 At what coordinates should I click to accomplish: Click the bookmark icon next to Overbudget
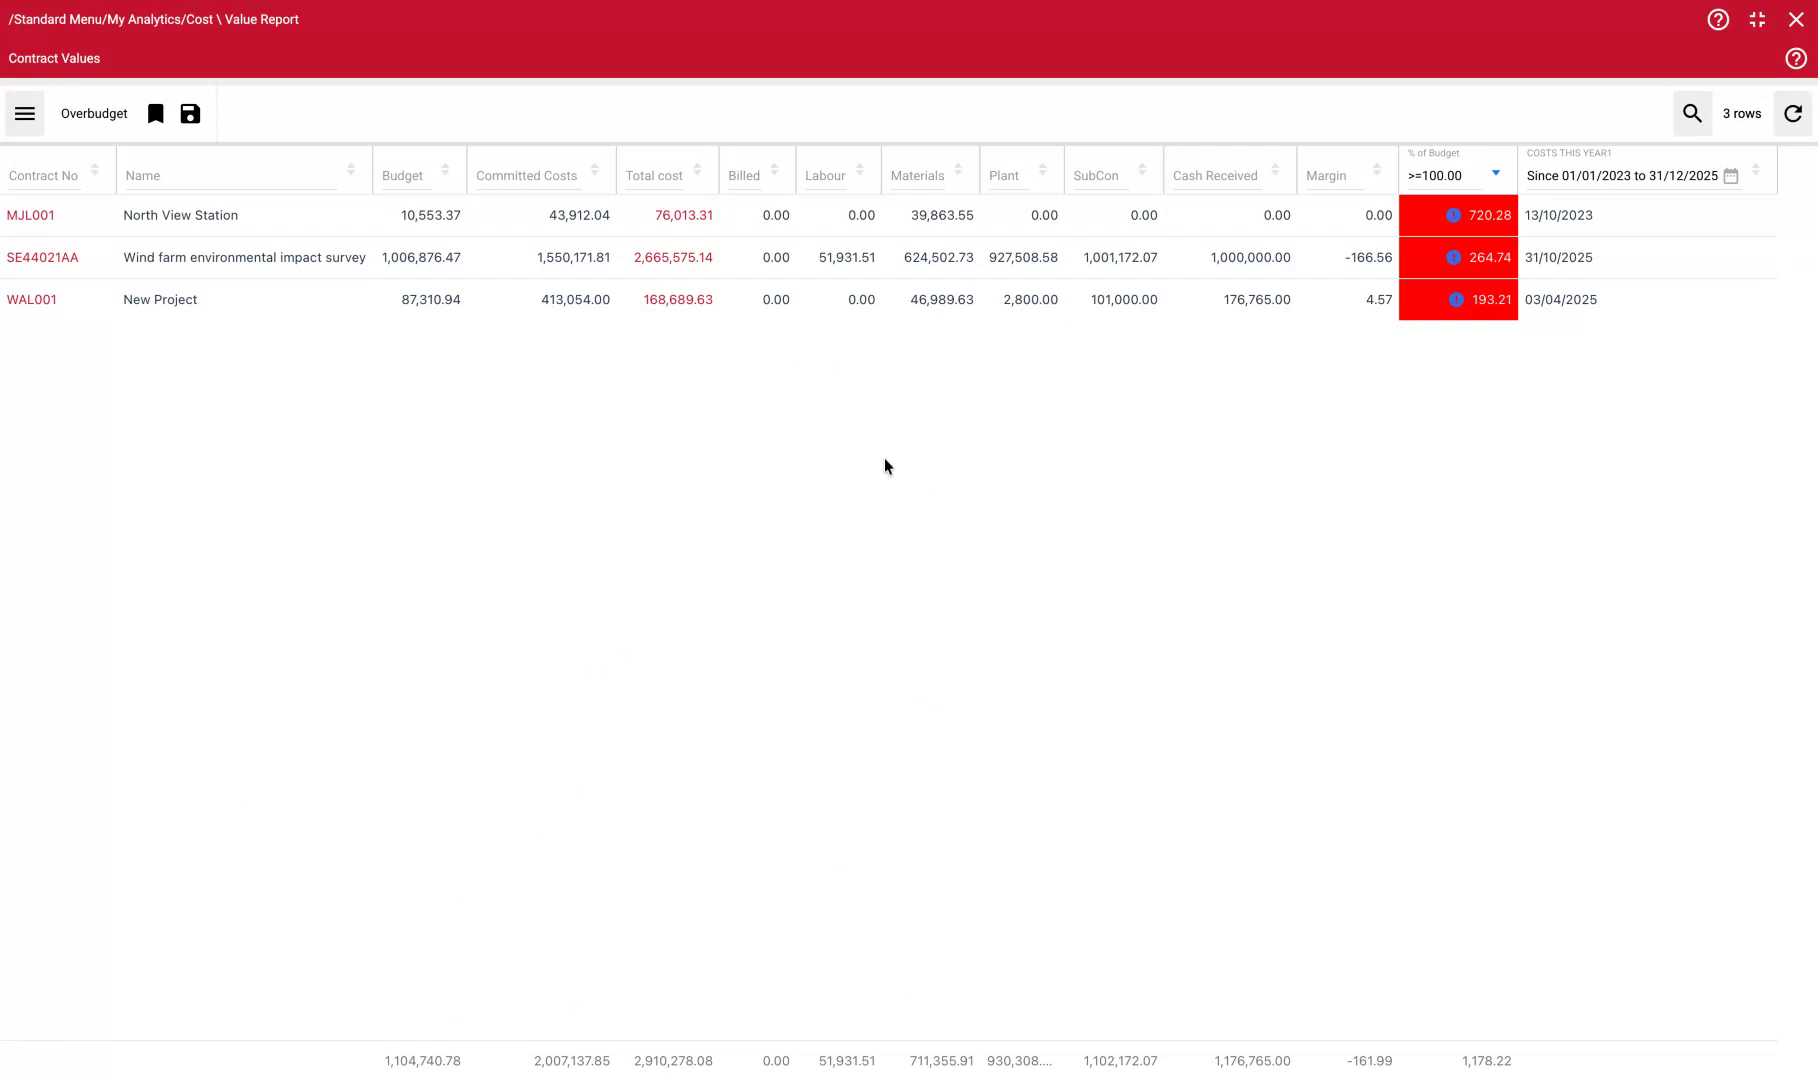(x=155, y=113)
